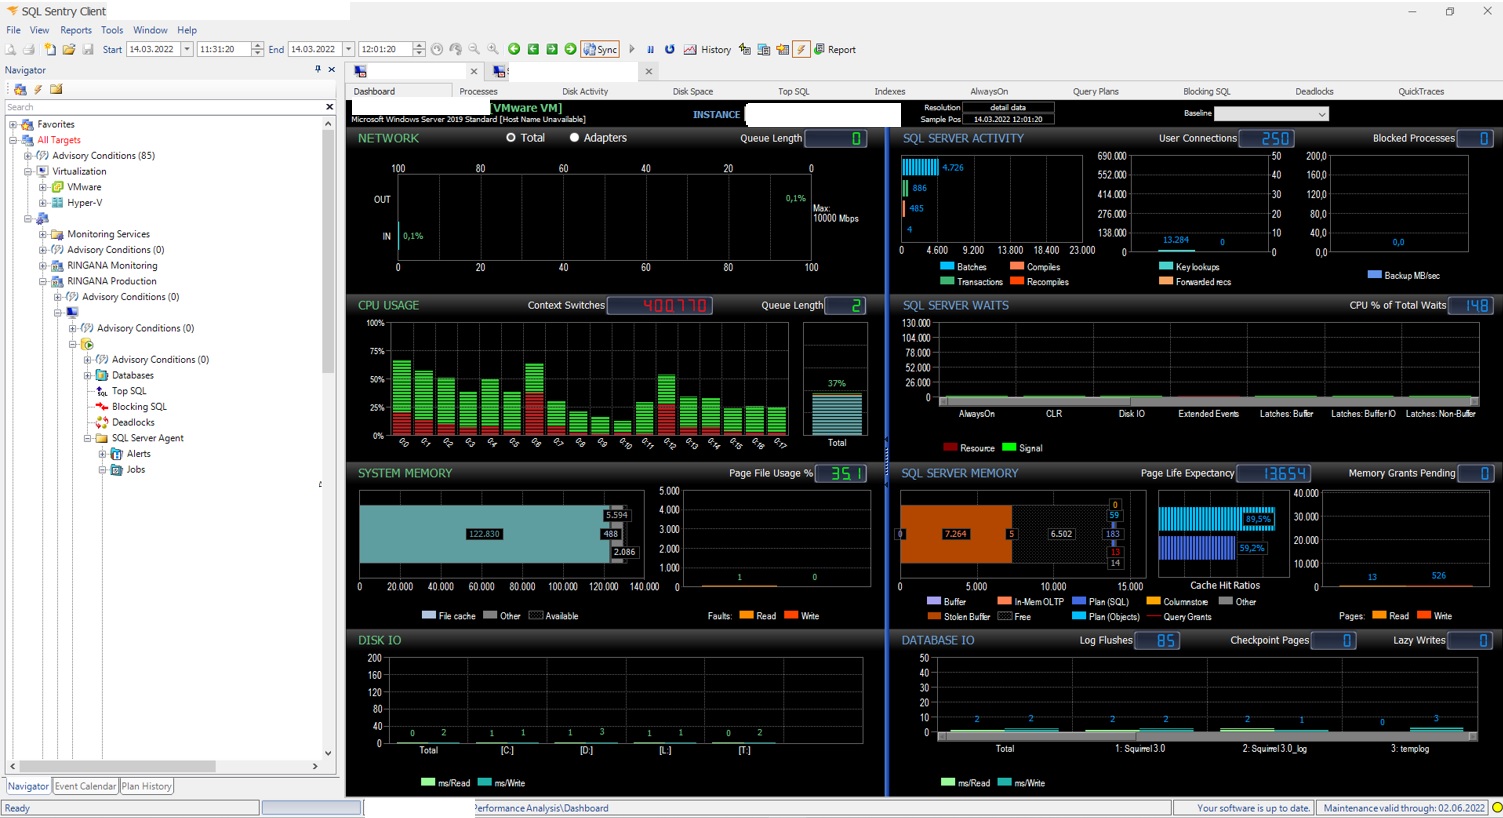The image size is (1503, 818).
Task: Click the Report button
Action: (834, 49)
